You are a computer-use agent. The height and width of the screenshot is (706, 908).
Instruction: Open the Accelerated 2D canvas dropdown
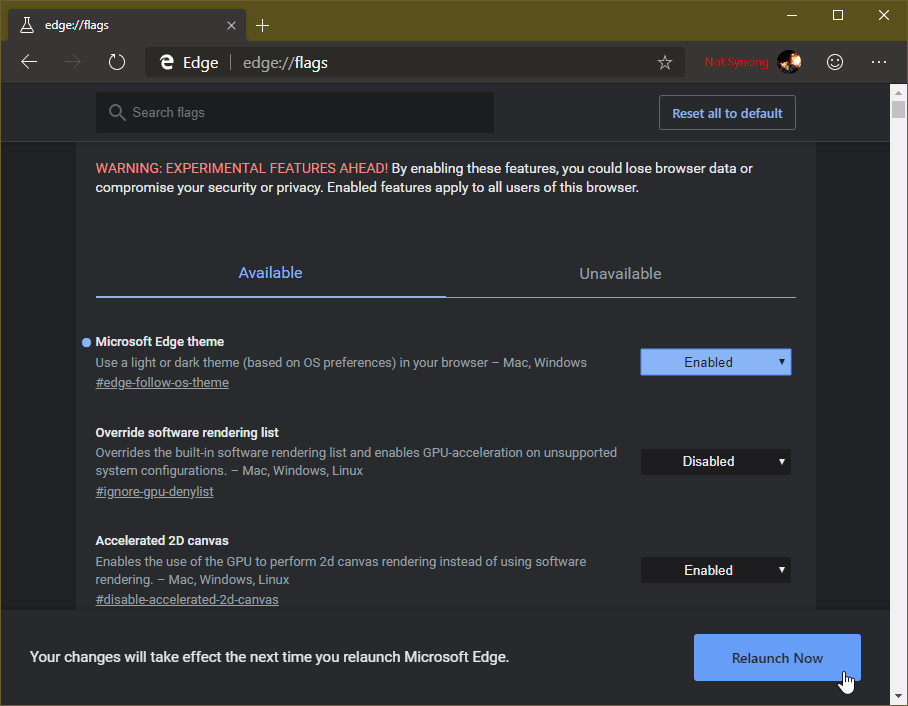pos(715,569)
